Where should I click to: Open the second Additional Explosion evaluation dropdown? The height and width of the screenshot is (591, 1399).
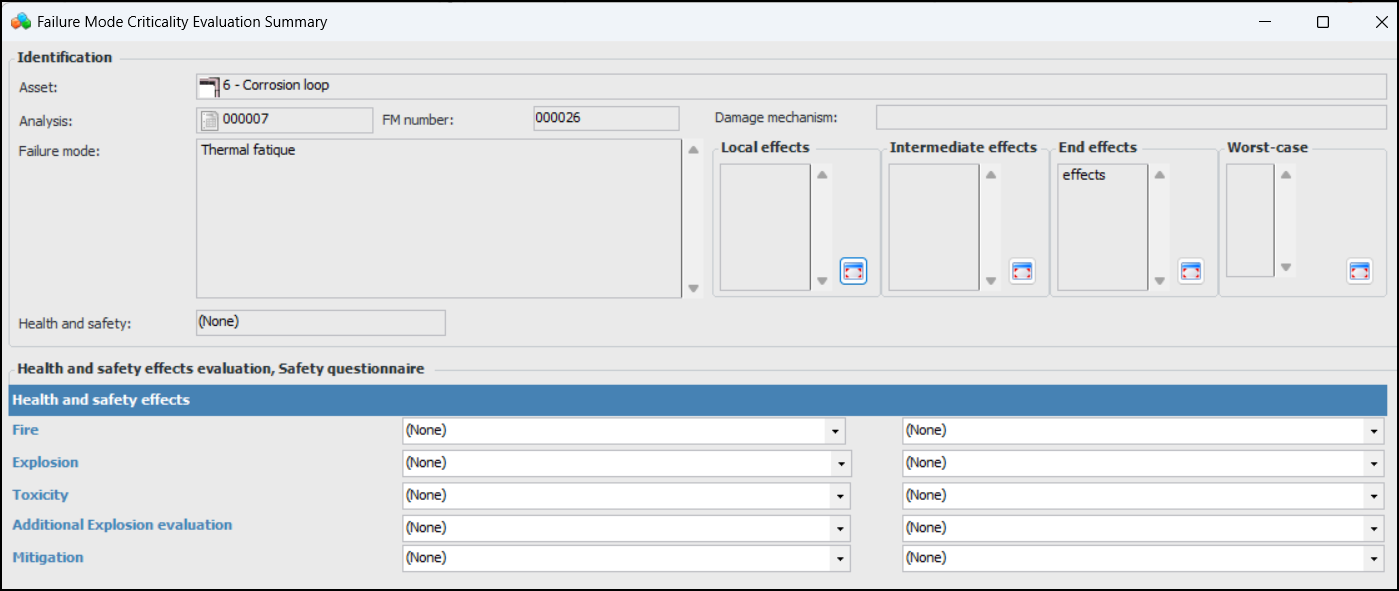click(x=1375, y=528)
